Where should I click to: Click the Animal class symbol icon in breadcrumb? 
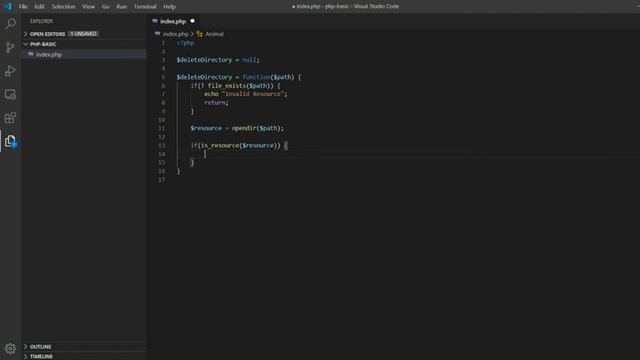click(x=200, y=34)
